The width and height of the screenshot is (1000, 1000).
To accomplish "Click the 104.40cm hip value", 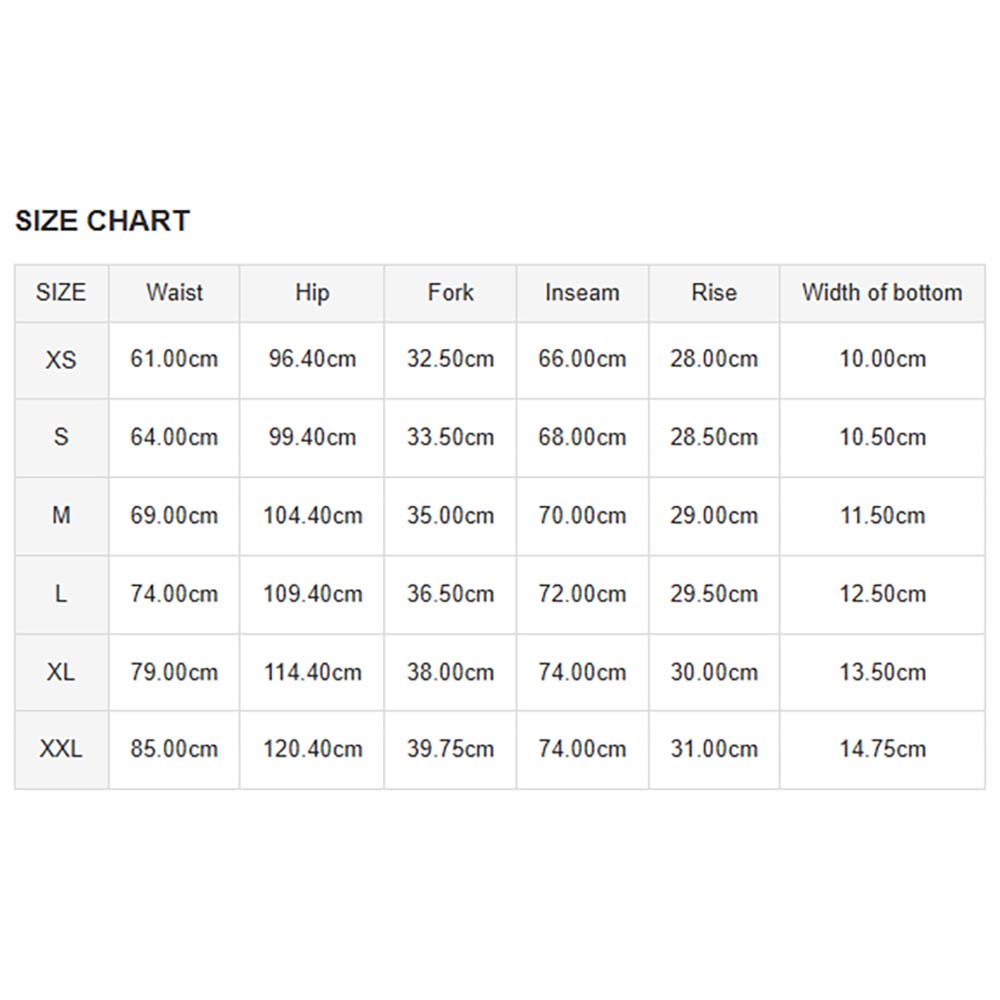I will click(312, 515).
